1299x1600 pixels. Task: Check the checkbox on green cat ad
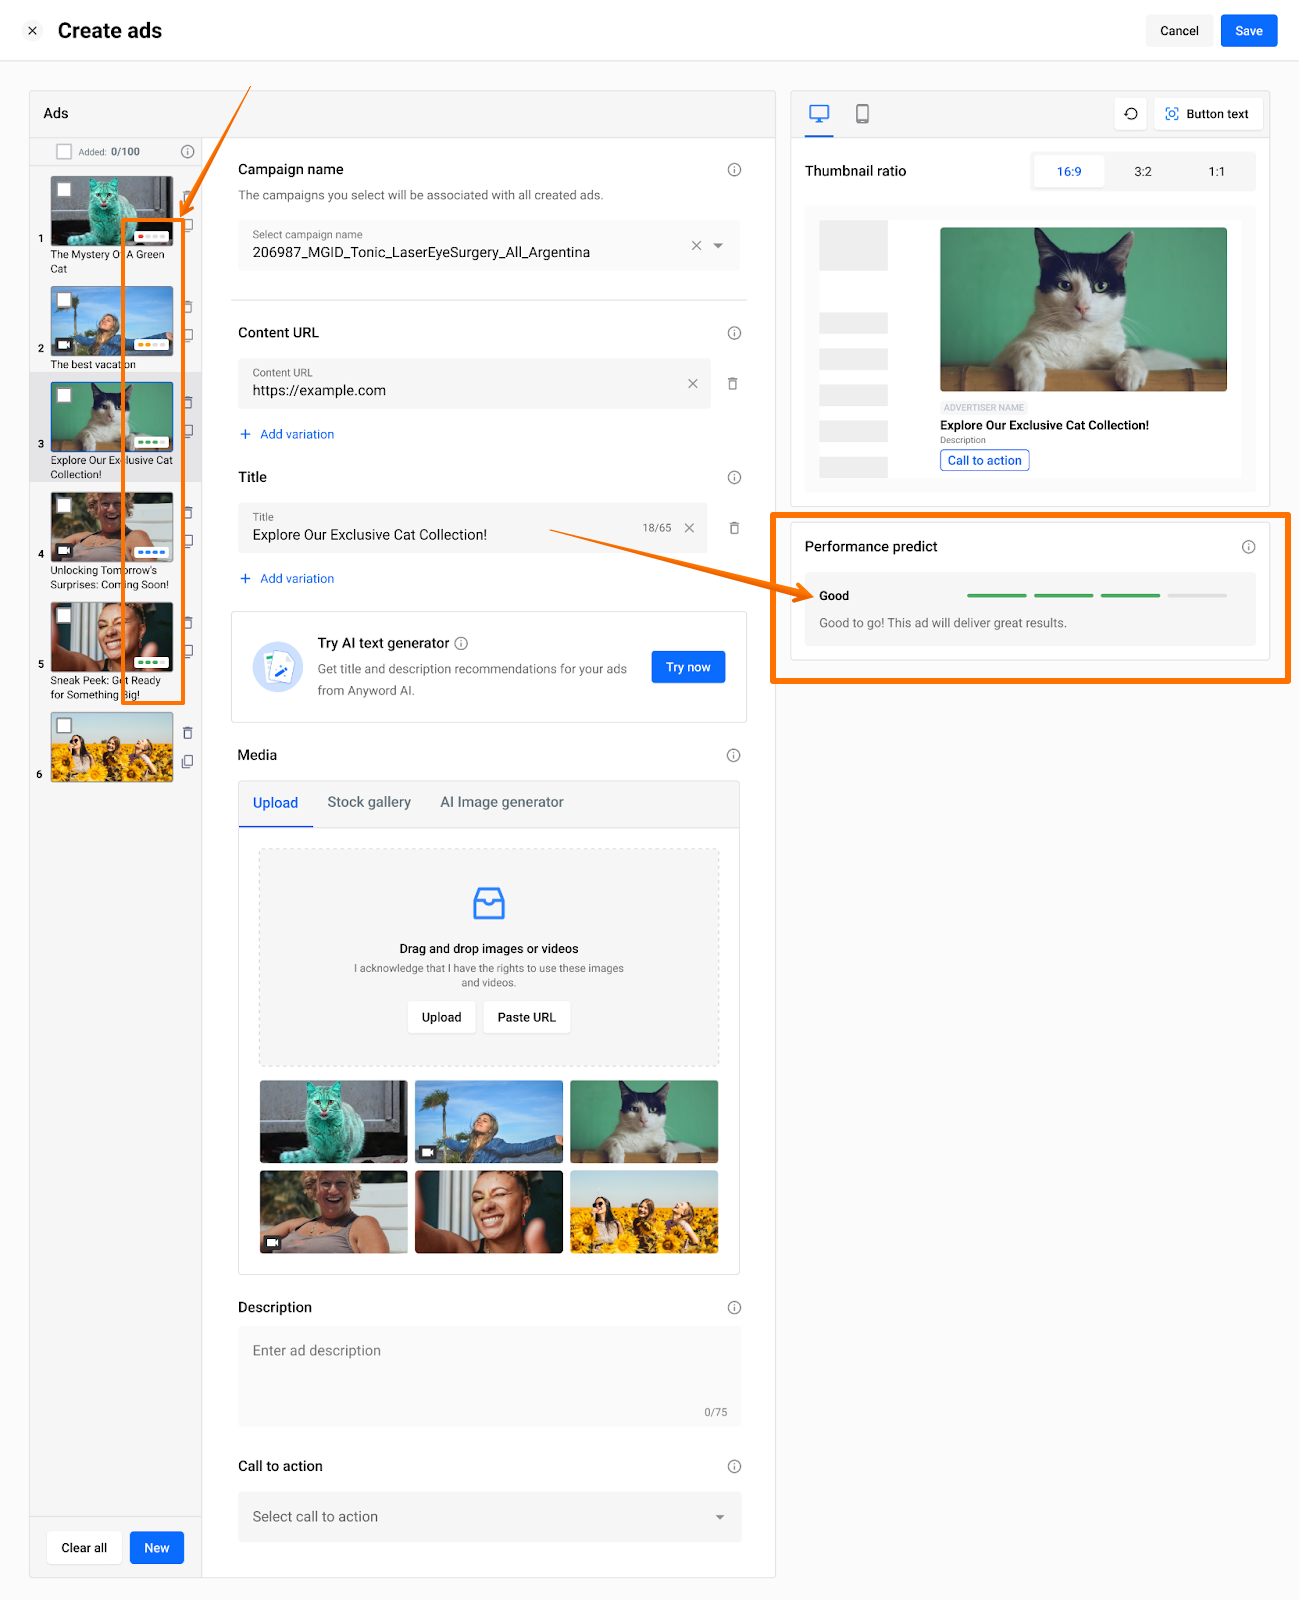click(64, 189)
